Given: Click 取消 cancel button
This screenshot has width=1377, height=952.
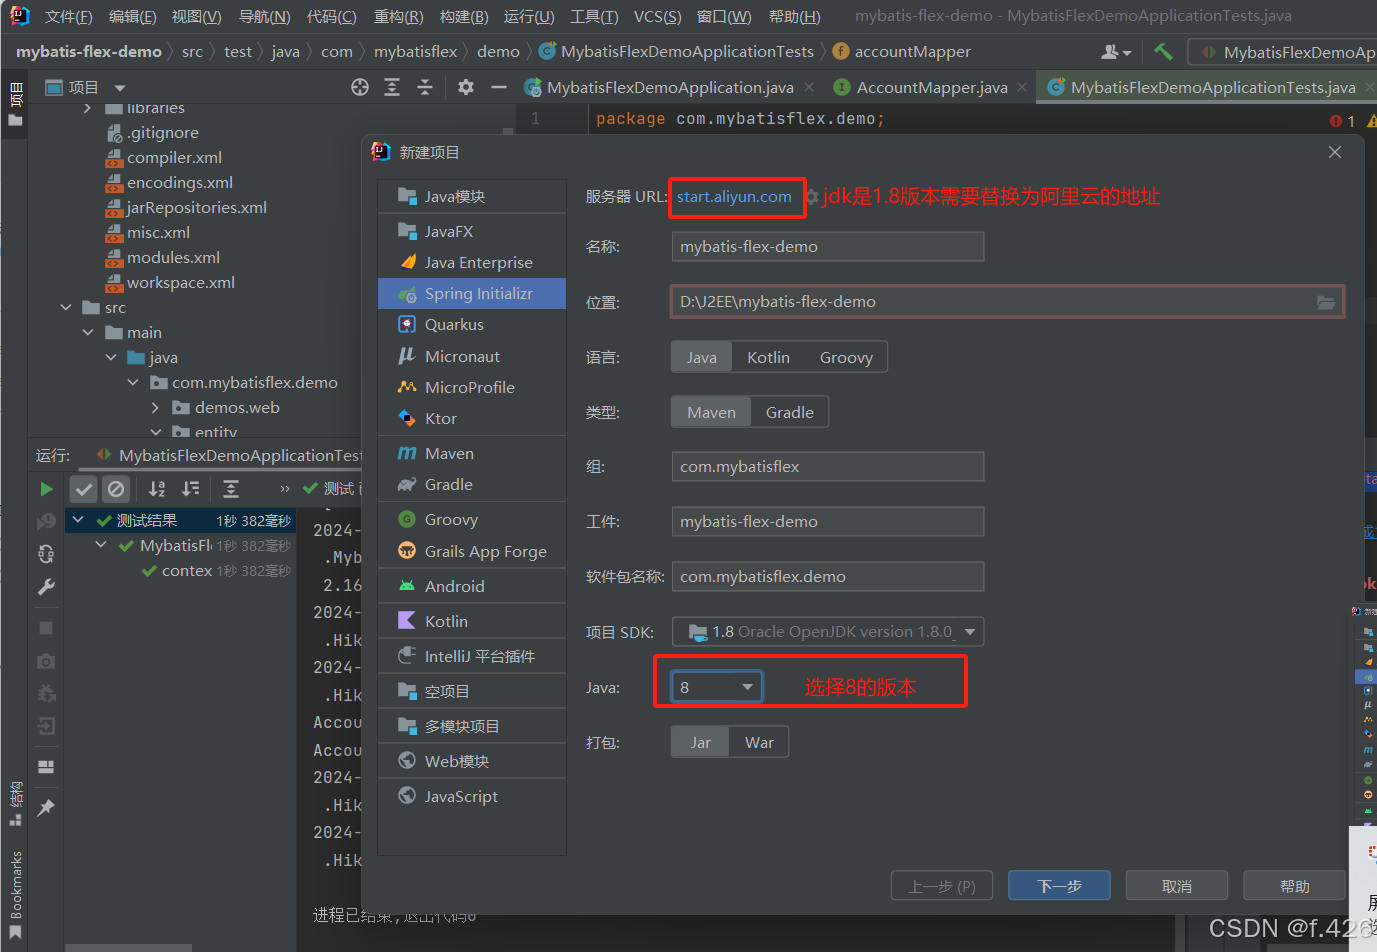Looking at the screenshot, I should [1177, 886].
